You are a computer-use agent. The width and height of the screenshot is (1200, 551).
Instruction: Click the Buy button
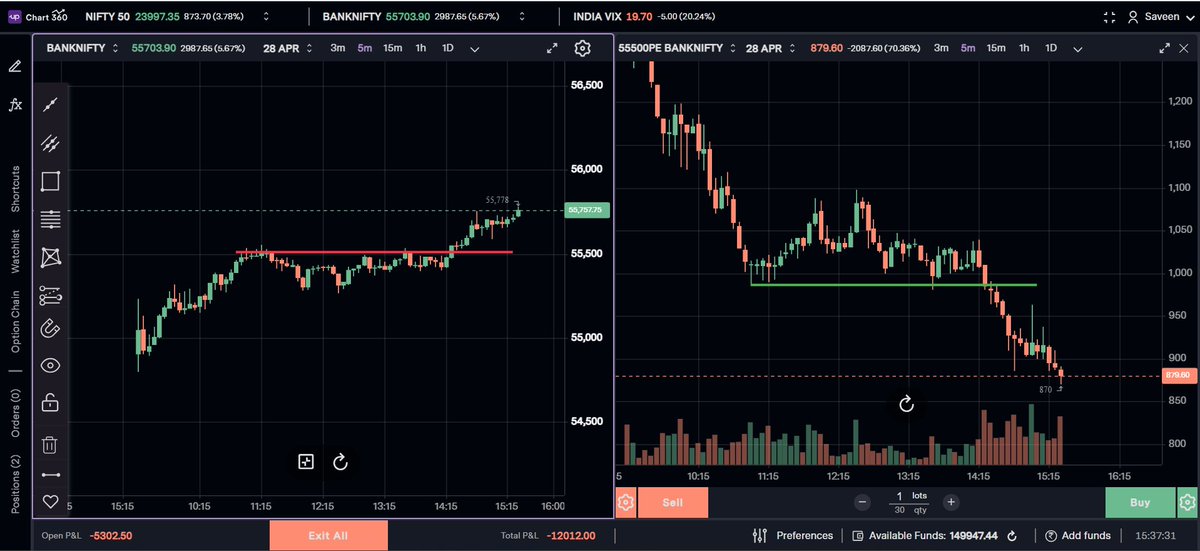pyautogui.click(x=1140, y=502)
